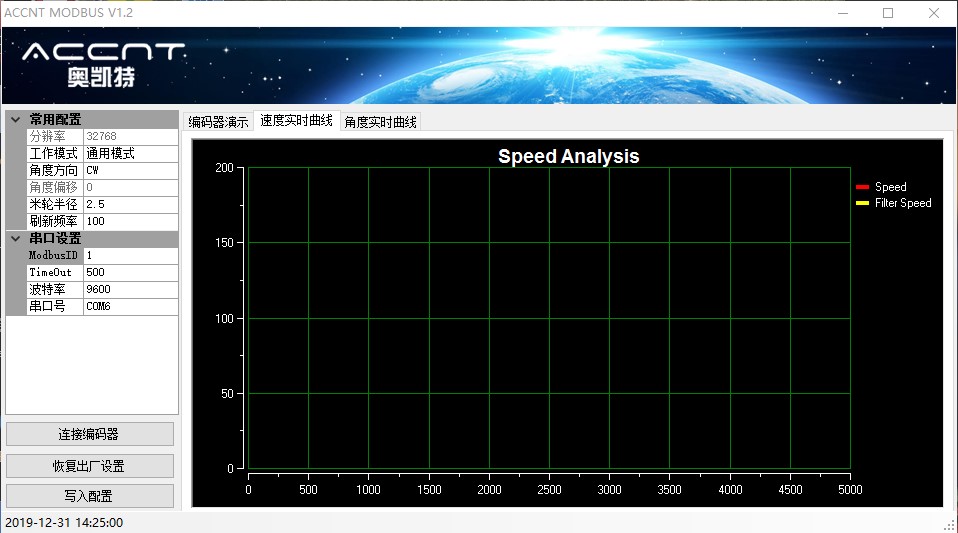
Task: Select the TimeOut 500 value field
Action: [x=130, y=272]
